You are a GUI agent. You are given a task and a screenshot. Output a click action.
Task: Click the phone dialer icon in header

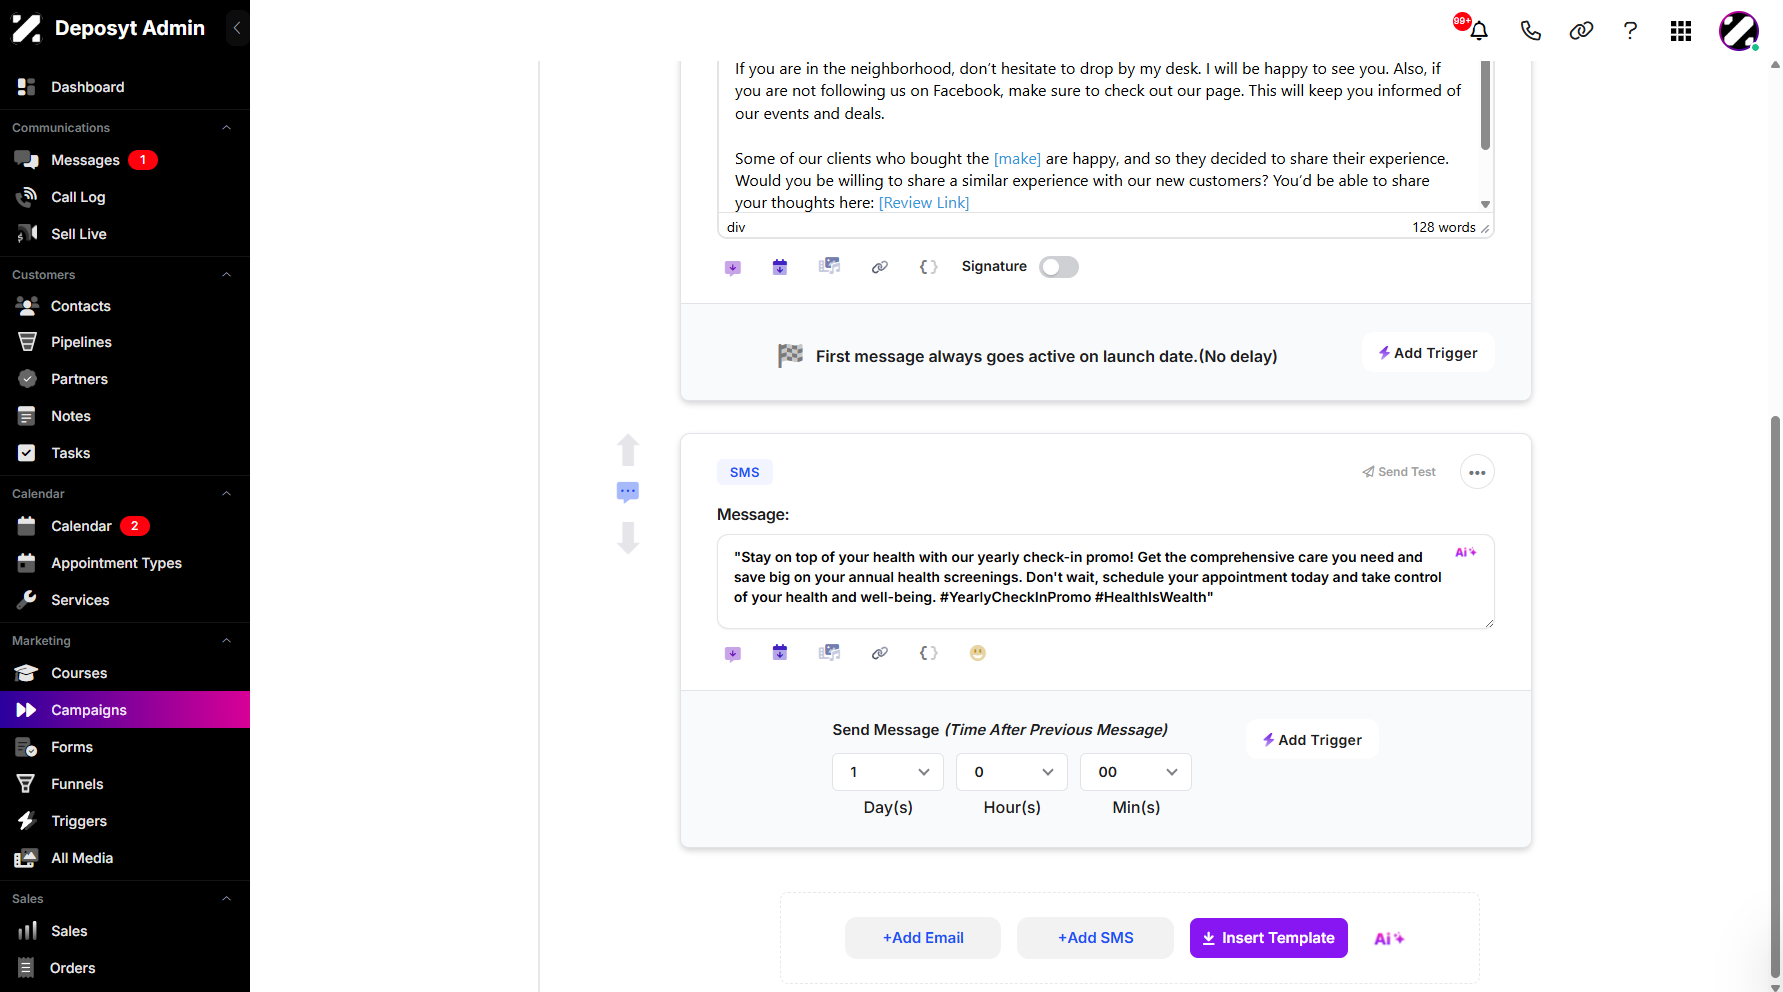click(1530, 30)
